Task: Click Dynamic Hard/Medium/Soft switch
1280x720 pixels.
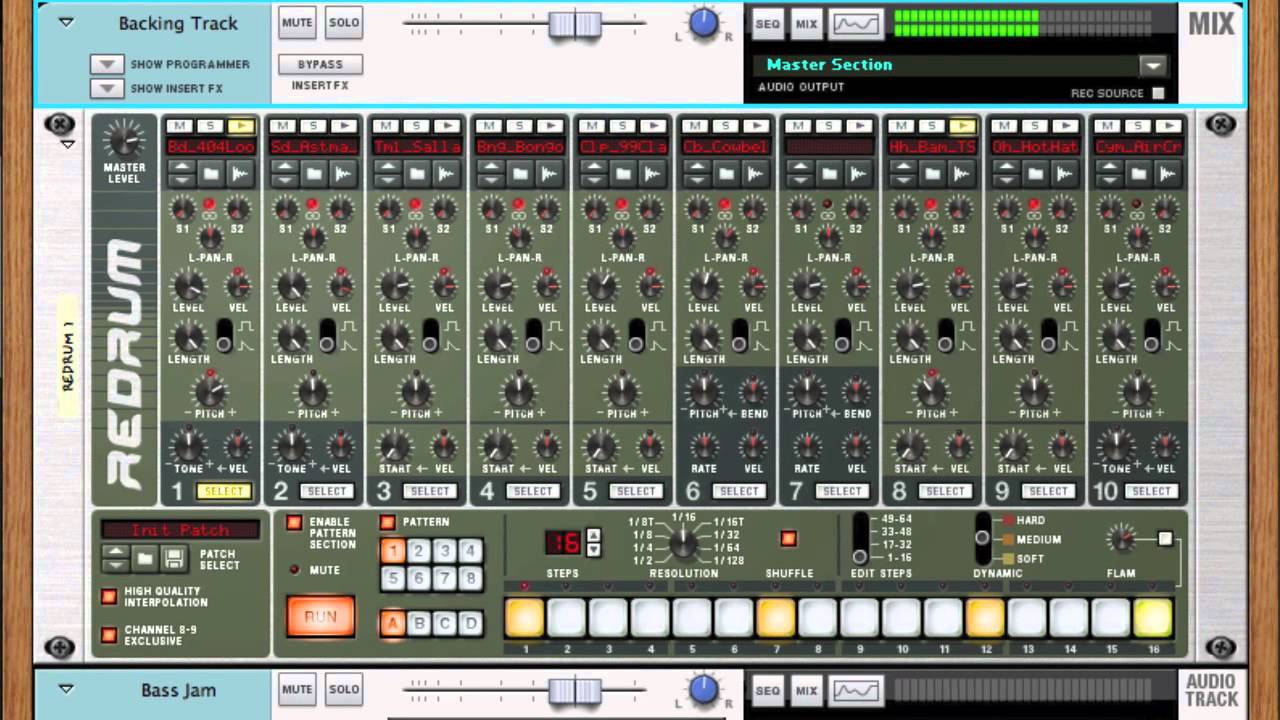Action: (x=982, y=538)
